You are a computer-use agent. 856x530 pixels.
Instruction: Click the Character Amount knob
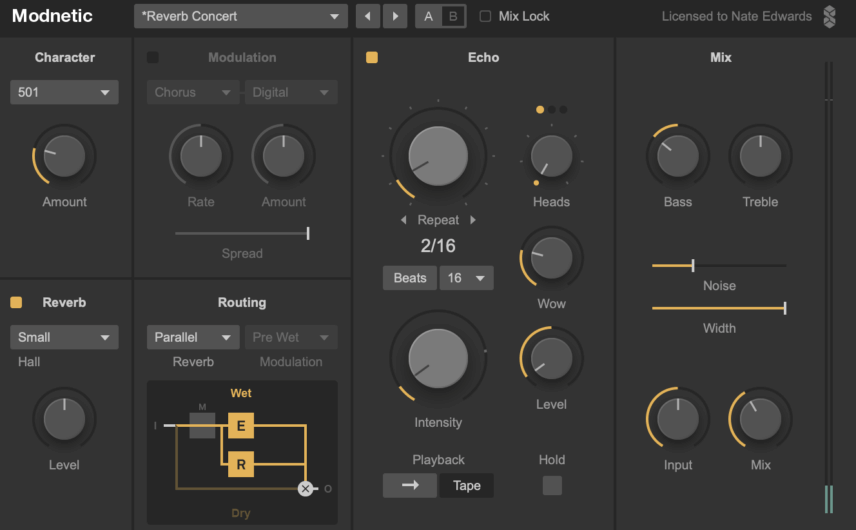pos(64,156)
